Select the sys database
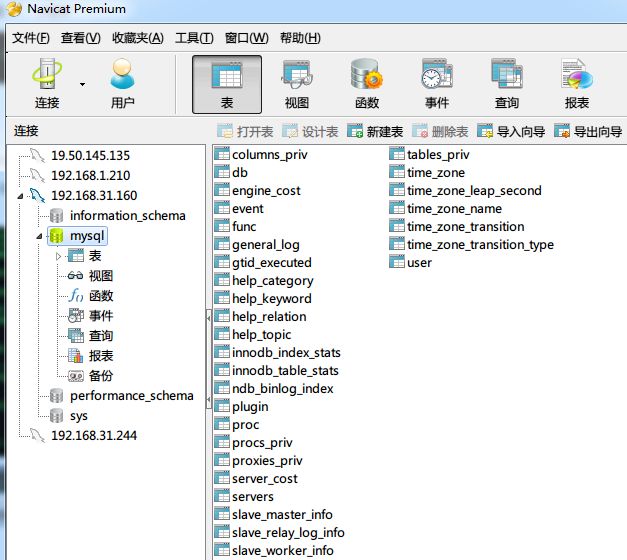 pos(78,416)
